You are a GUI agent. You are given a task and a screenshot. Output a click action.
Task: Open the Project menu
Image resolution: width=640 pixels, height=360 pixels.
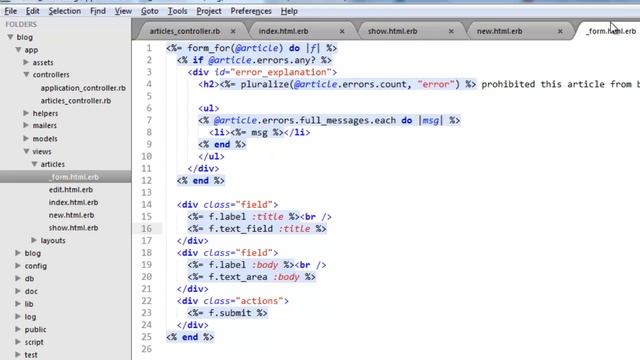(x=209, y=11)
